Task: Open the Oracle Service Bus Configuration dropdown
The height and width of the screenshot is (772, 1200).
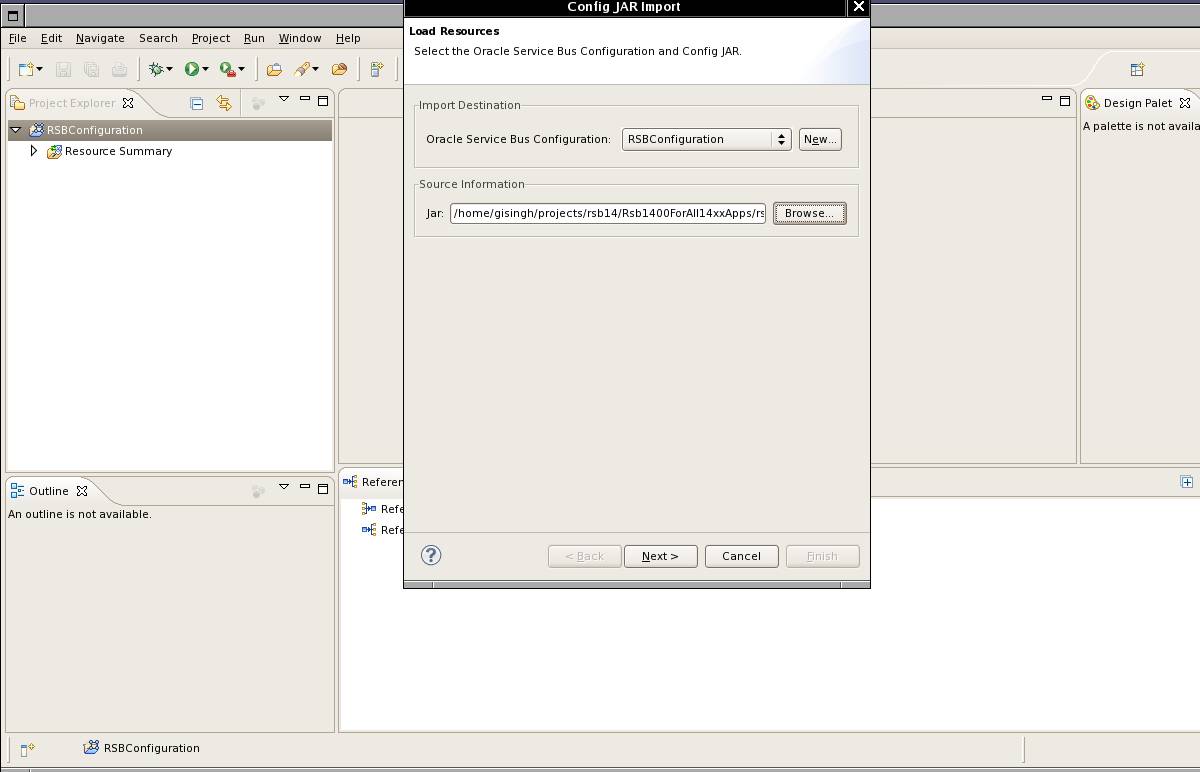Action: pos(706,139)
